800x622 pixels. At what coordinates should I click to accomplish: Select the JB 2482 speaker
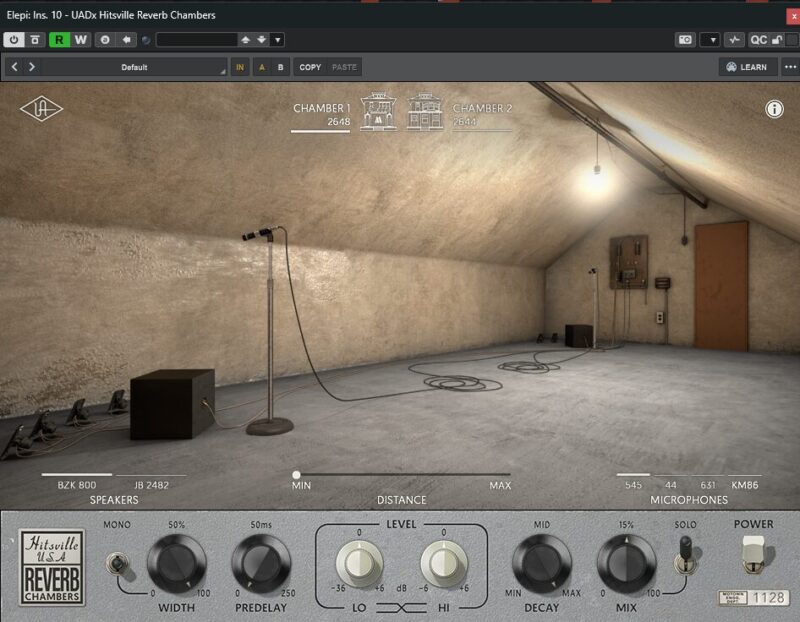(x=151, y=481)
